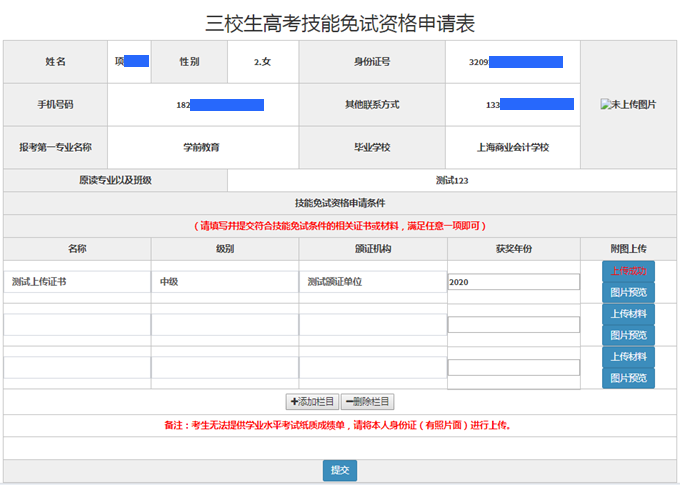Select the empty 获奖年份 field in second row

coord(513,325)
